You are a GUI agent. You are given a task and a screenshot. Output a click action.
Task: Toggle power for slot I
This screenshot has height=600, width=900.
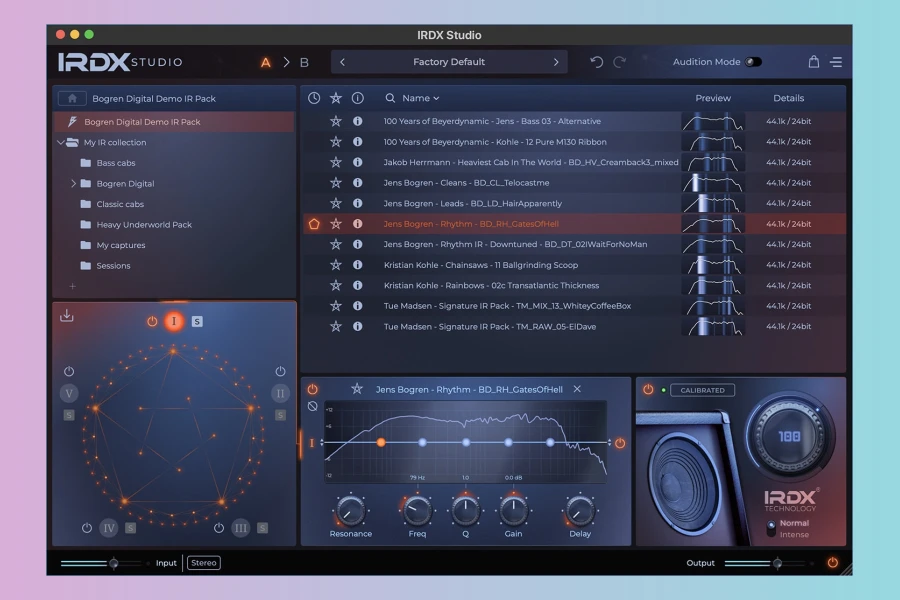[x=152, y=322]
